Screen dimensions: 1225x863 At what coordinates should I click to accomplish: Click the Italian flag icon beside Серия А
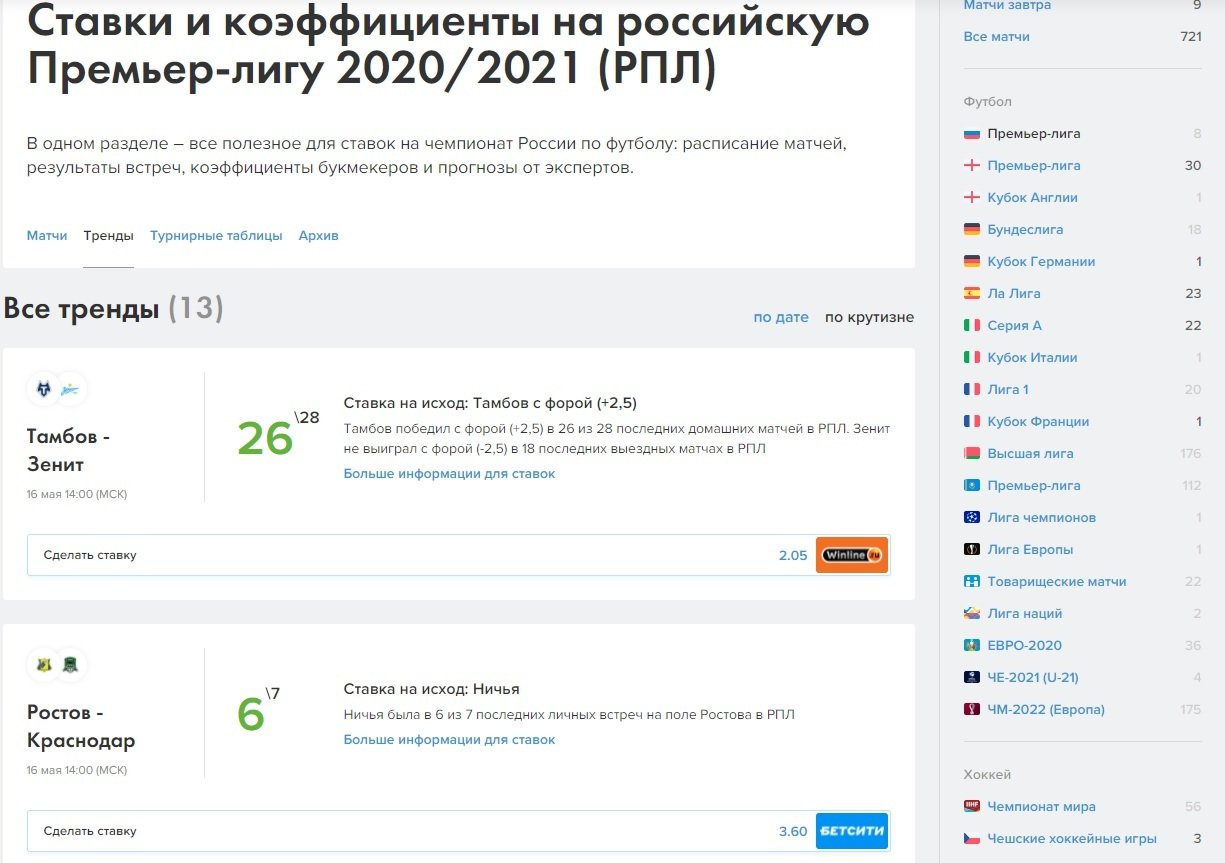click(x=971, y=326)
